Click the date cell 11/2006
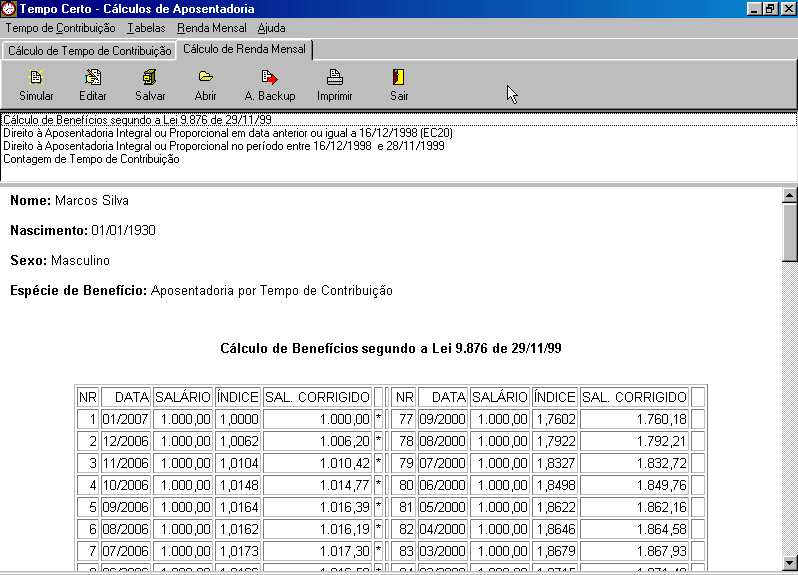This screenshot has width=798, height=575. coord(126,464)
